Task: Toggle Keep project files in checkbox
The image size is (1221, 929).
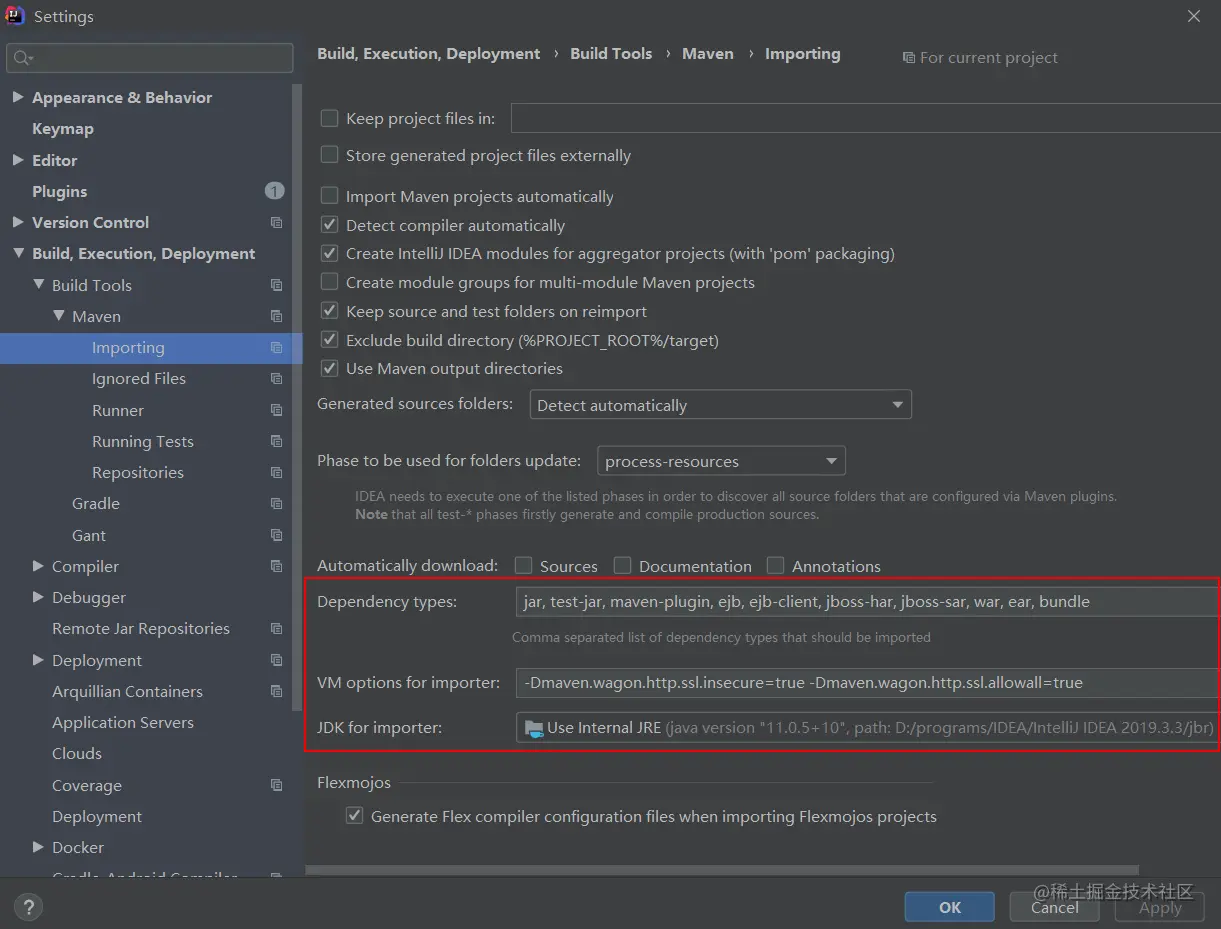Action: [x=329, y=118]
